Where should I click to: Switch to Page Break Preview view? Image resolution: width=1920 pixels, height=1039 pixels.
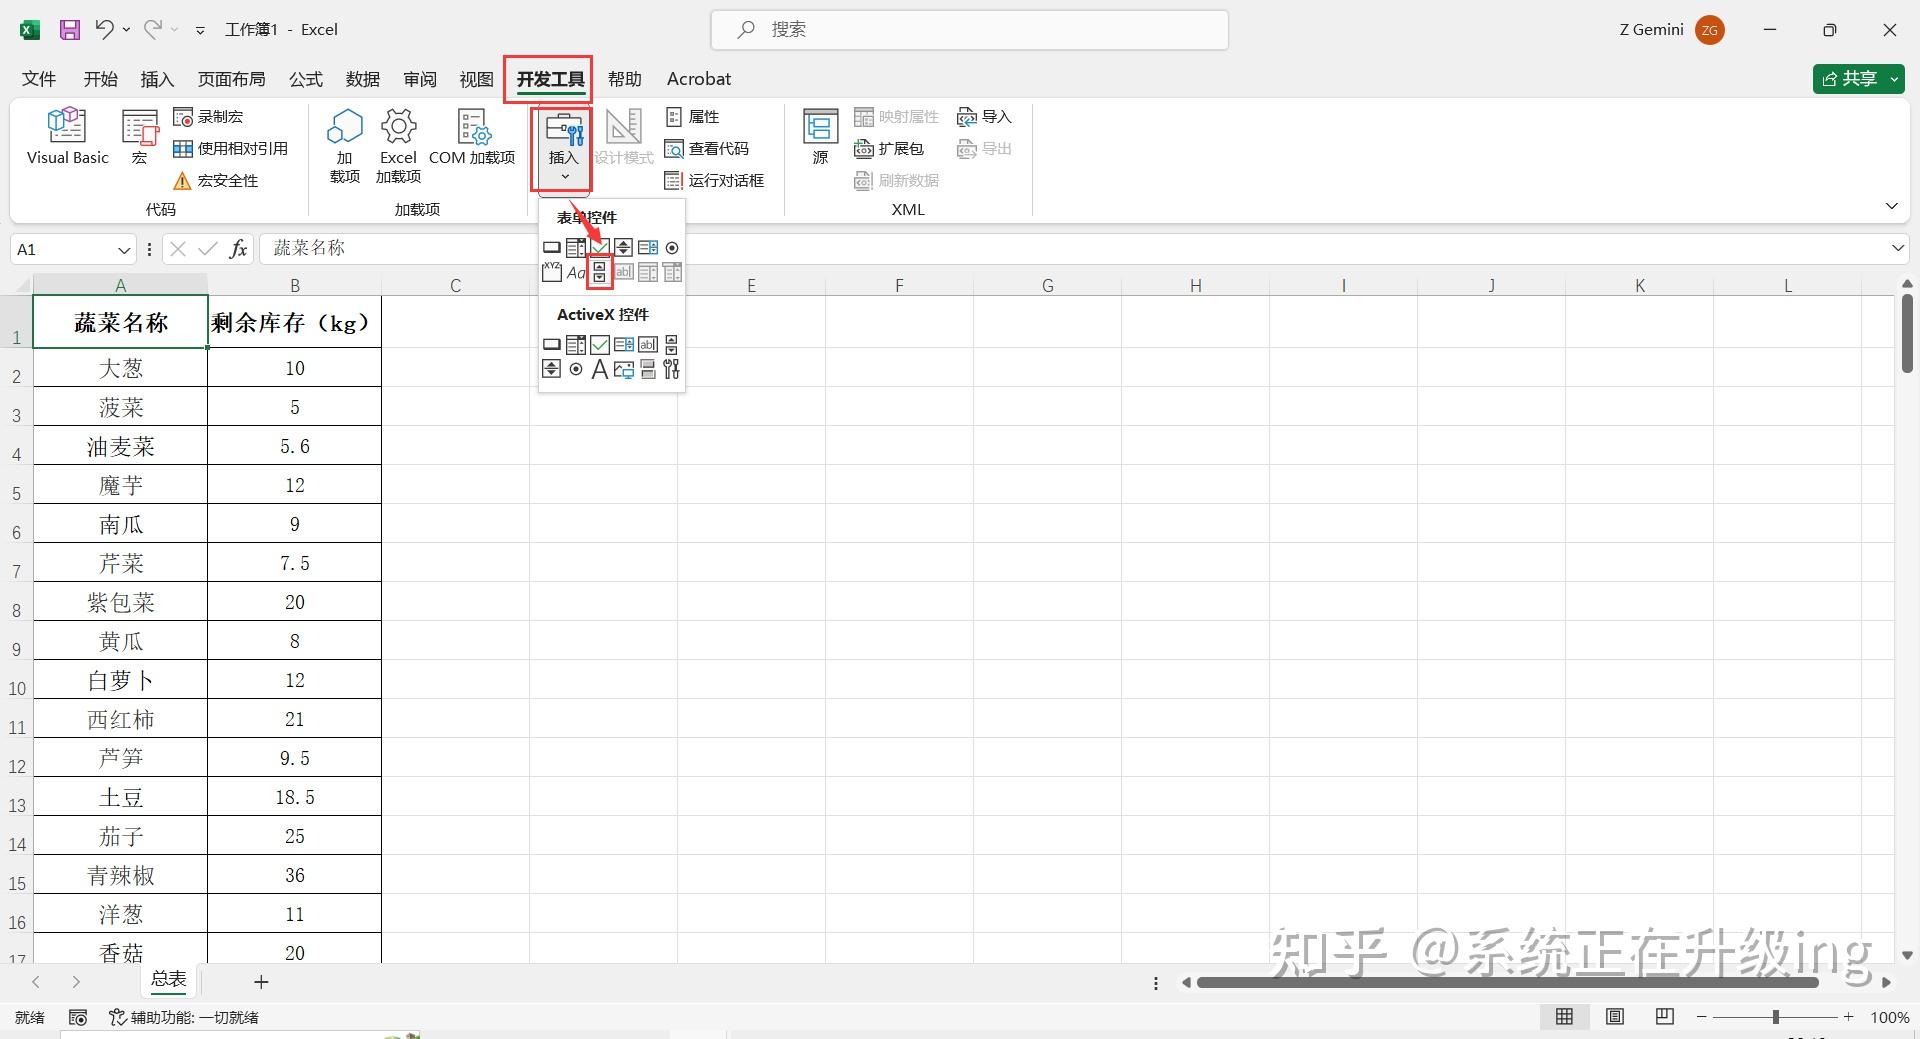1665,1017
